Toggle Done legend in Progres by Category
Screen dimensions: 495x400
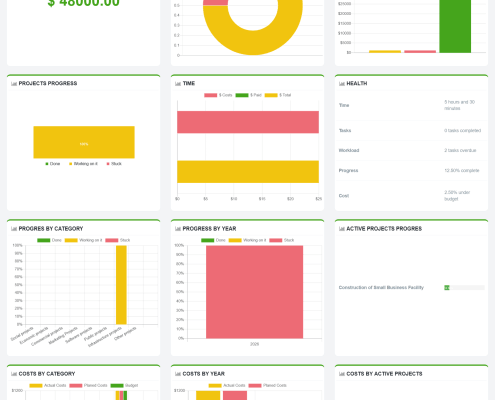click(49, 240)
